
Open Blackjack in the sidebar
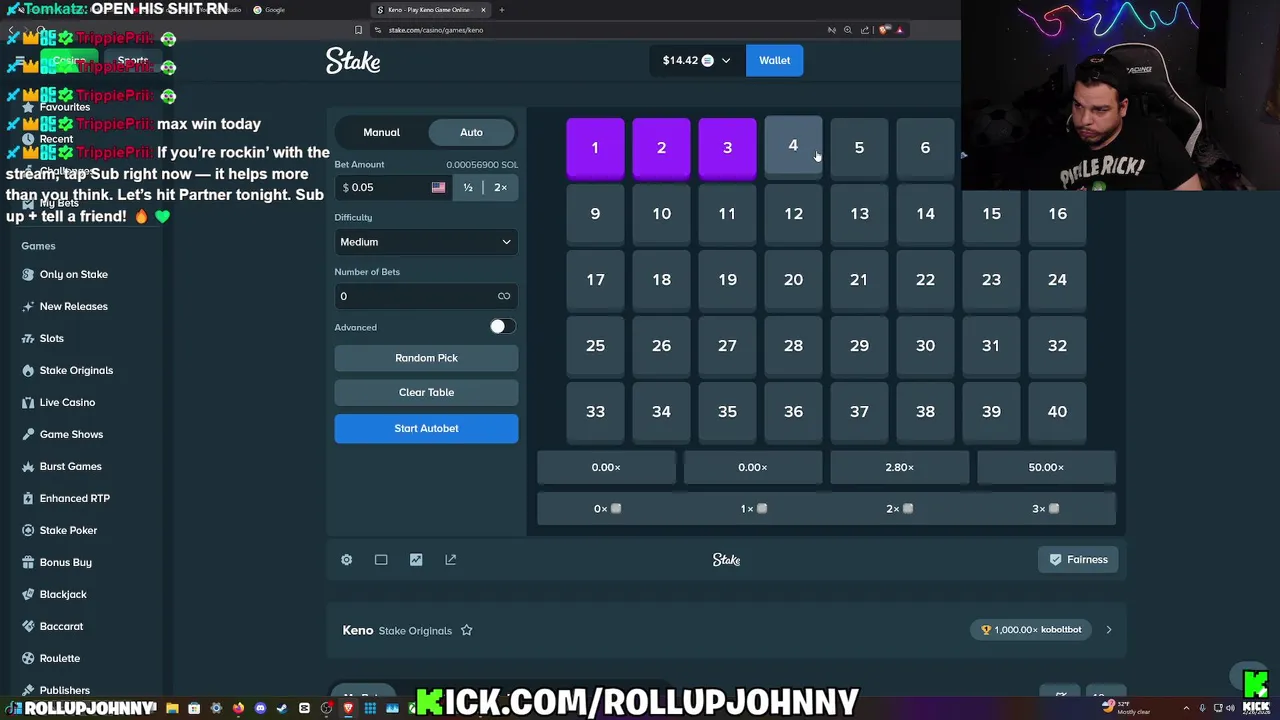[x=63, y=594]
